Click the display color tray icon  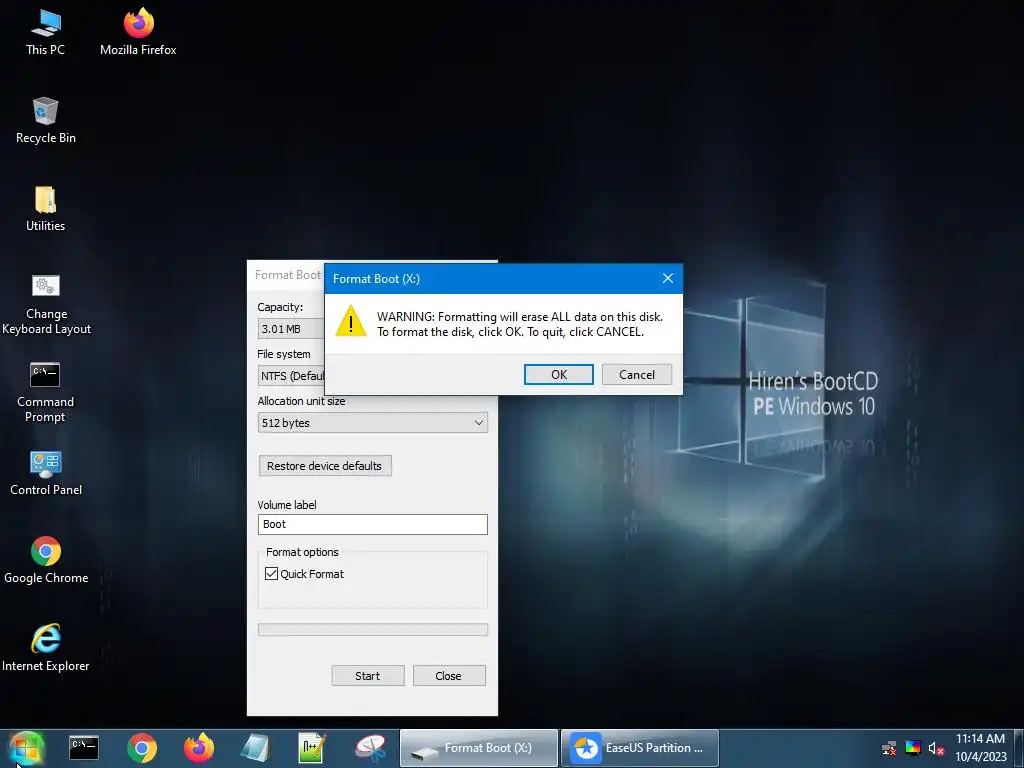click(913, 748)
